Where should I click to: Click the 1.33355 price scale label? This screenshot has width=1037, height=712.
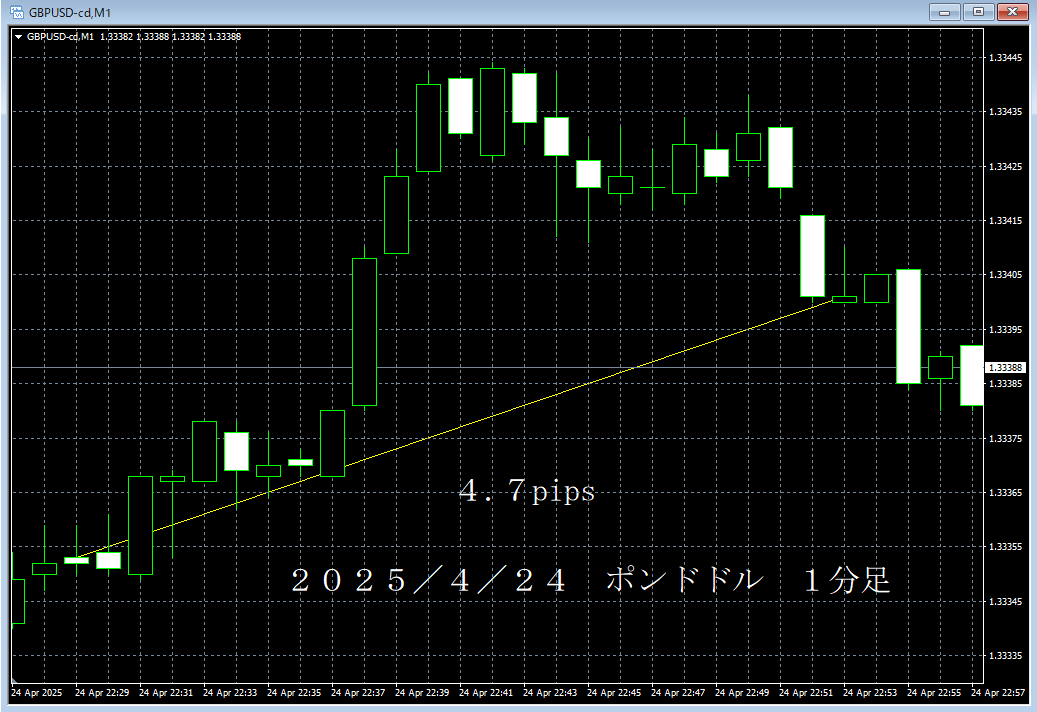[x=1005, y=547]
